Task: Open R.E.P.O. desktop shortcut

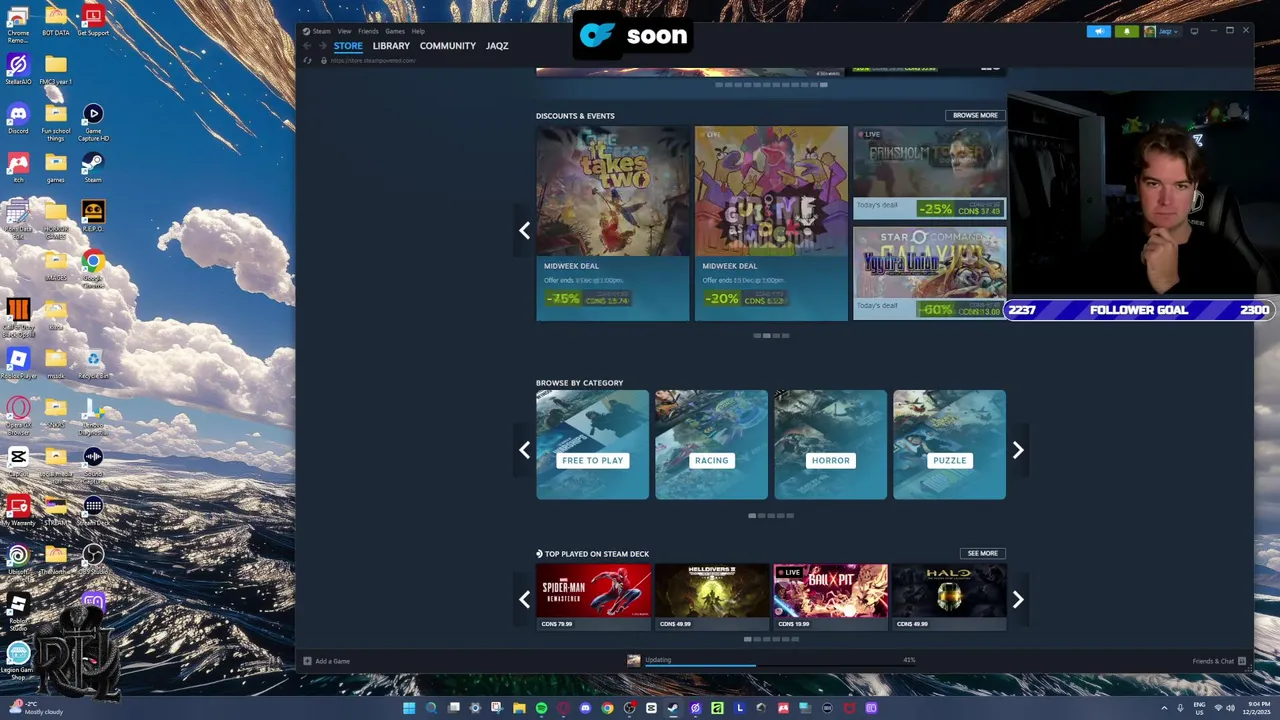Action: pos(93,216)
